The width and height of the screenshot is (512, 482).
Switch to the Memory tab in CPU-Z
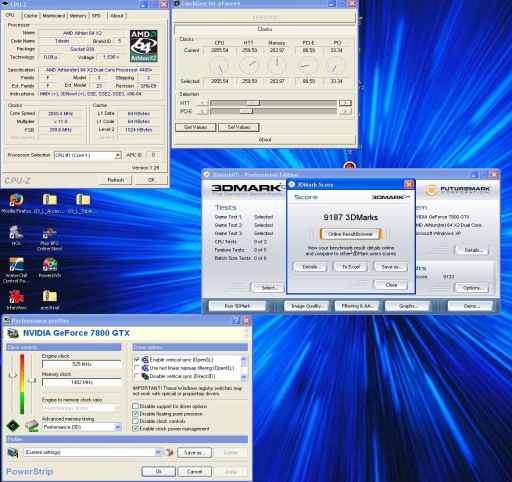[78, 16]
